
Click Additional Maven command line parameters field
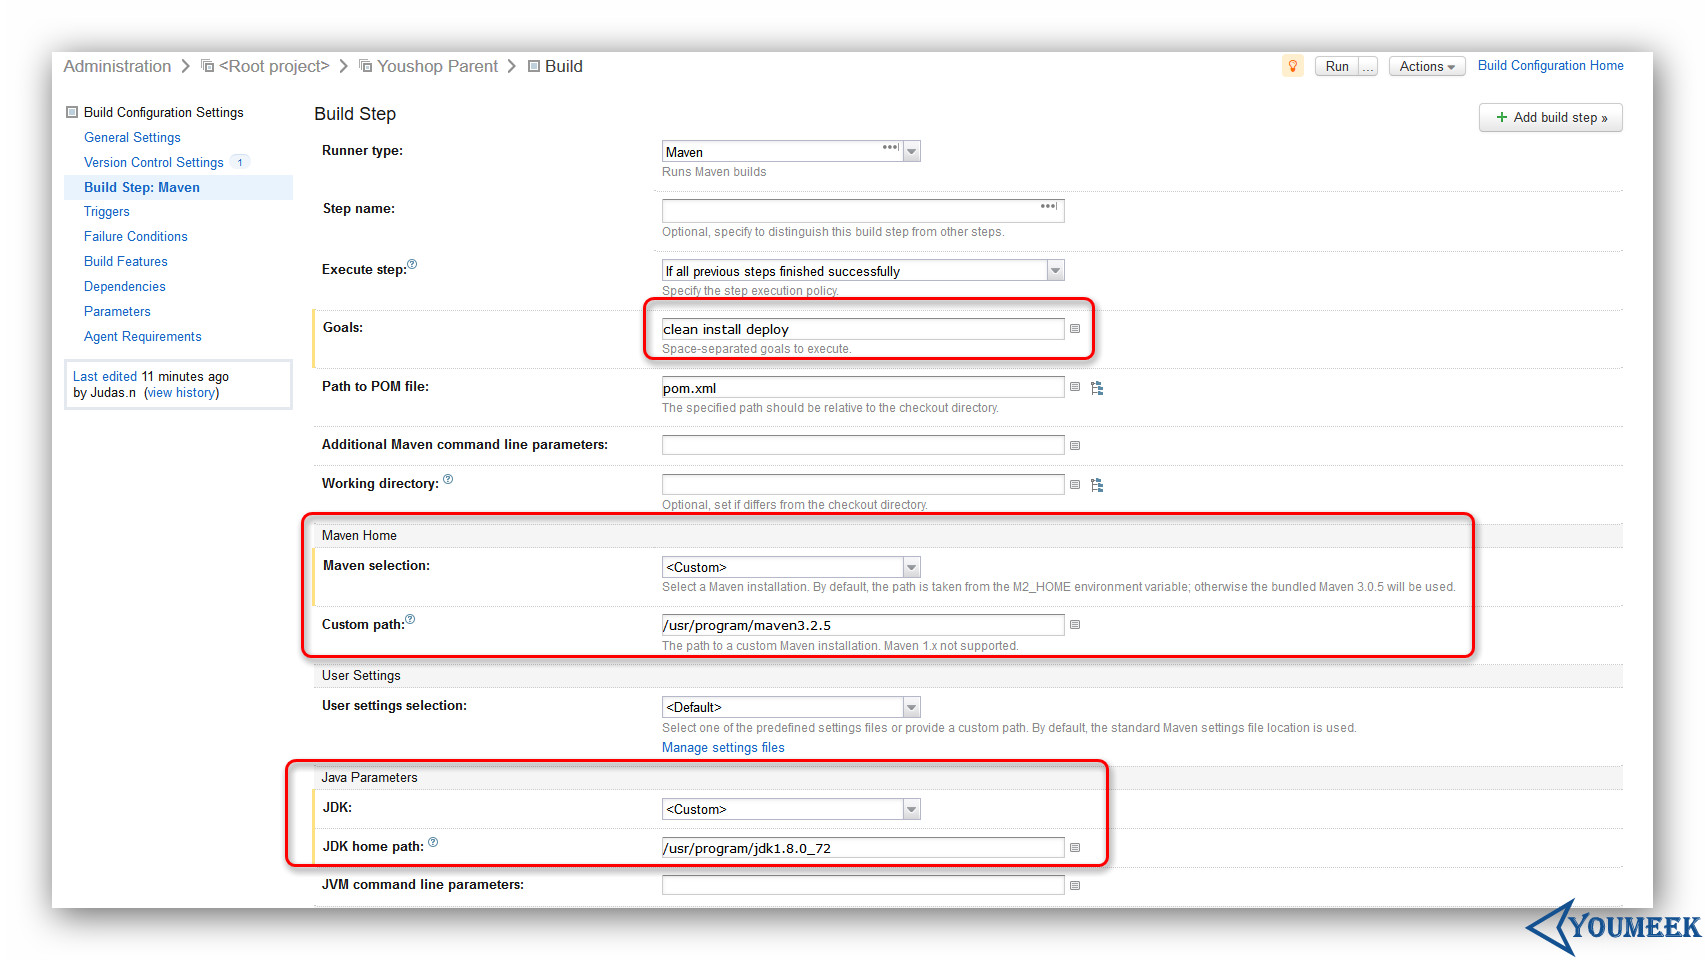[863, 445]
